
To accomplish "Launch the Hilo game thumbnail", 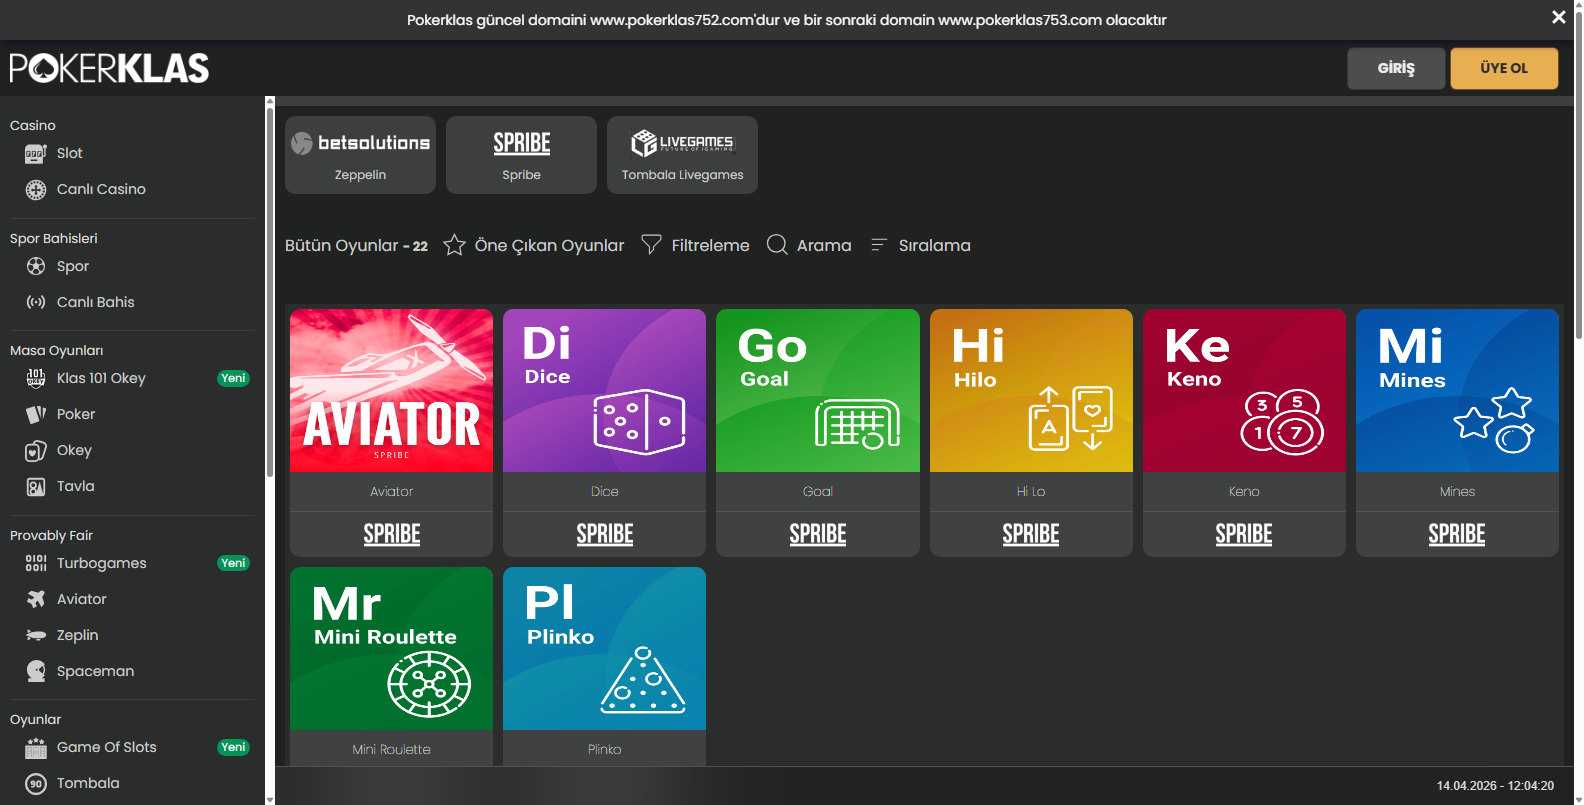I will 1031,390.
